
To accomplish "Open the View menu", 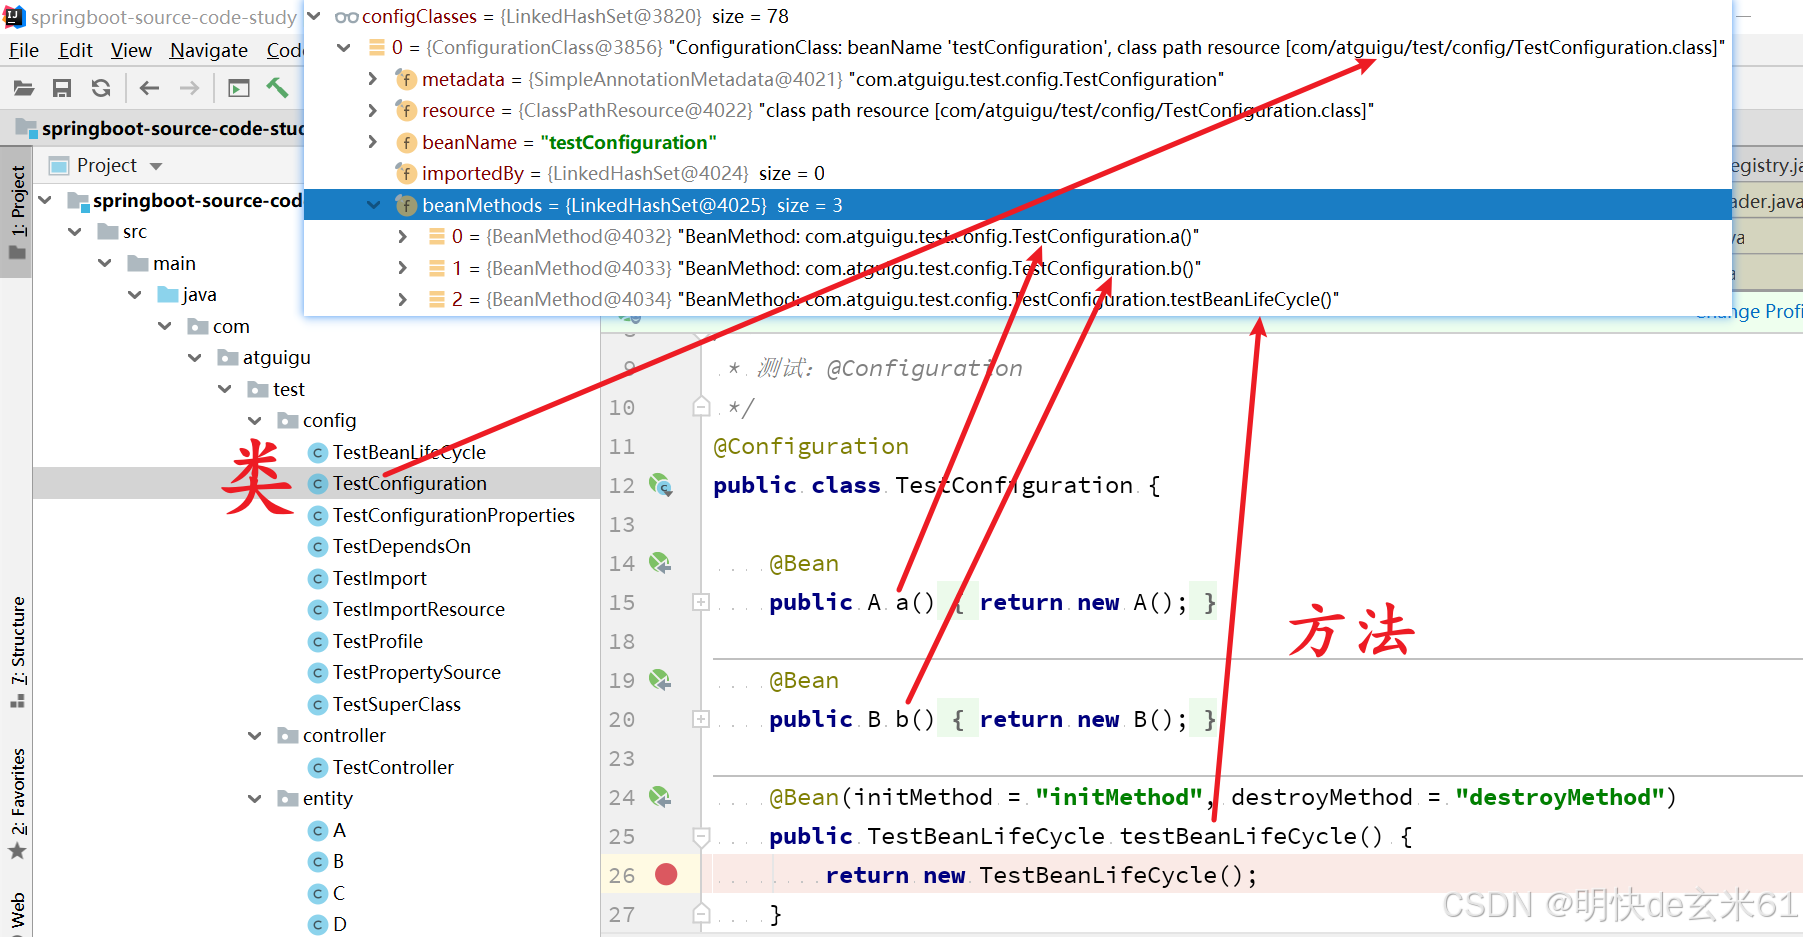I will (x=131, y=50).
